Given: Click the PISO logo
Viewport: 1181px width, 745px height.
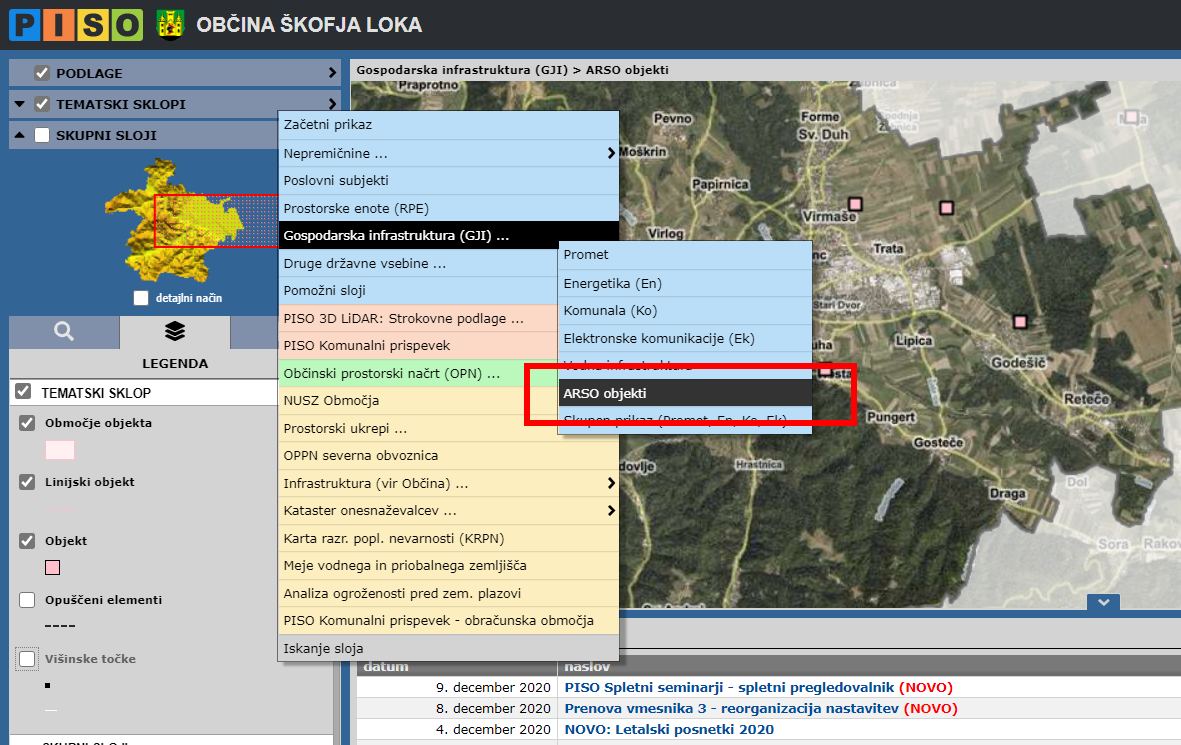Looking at the screenshot, I should click(76, 24).
